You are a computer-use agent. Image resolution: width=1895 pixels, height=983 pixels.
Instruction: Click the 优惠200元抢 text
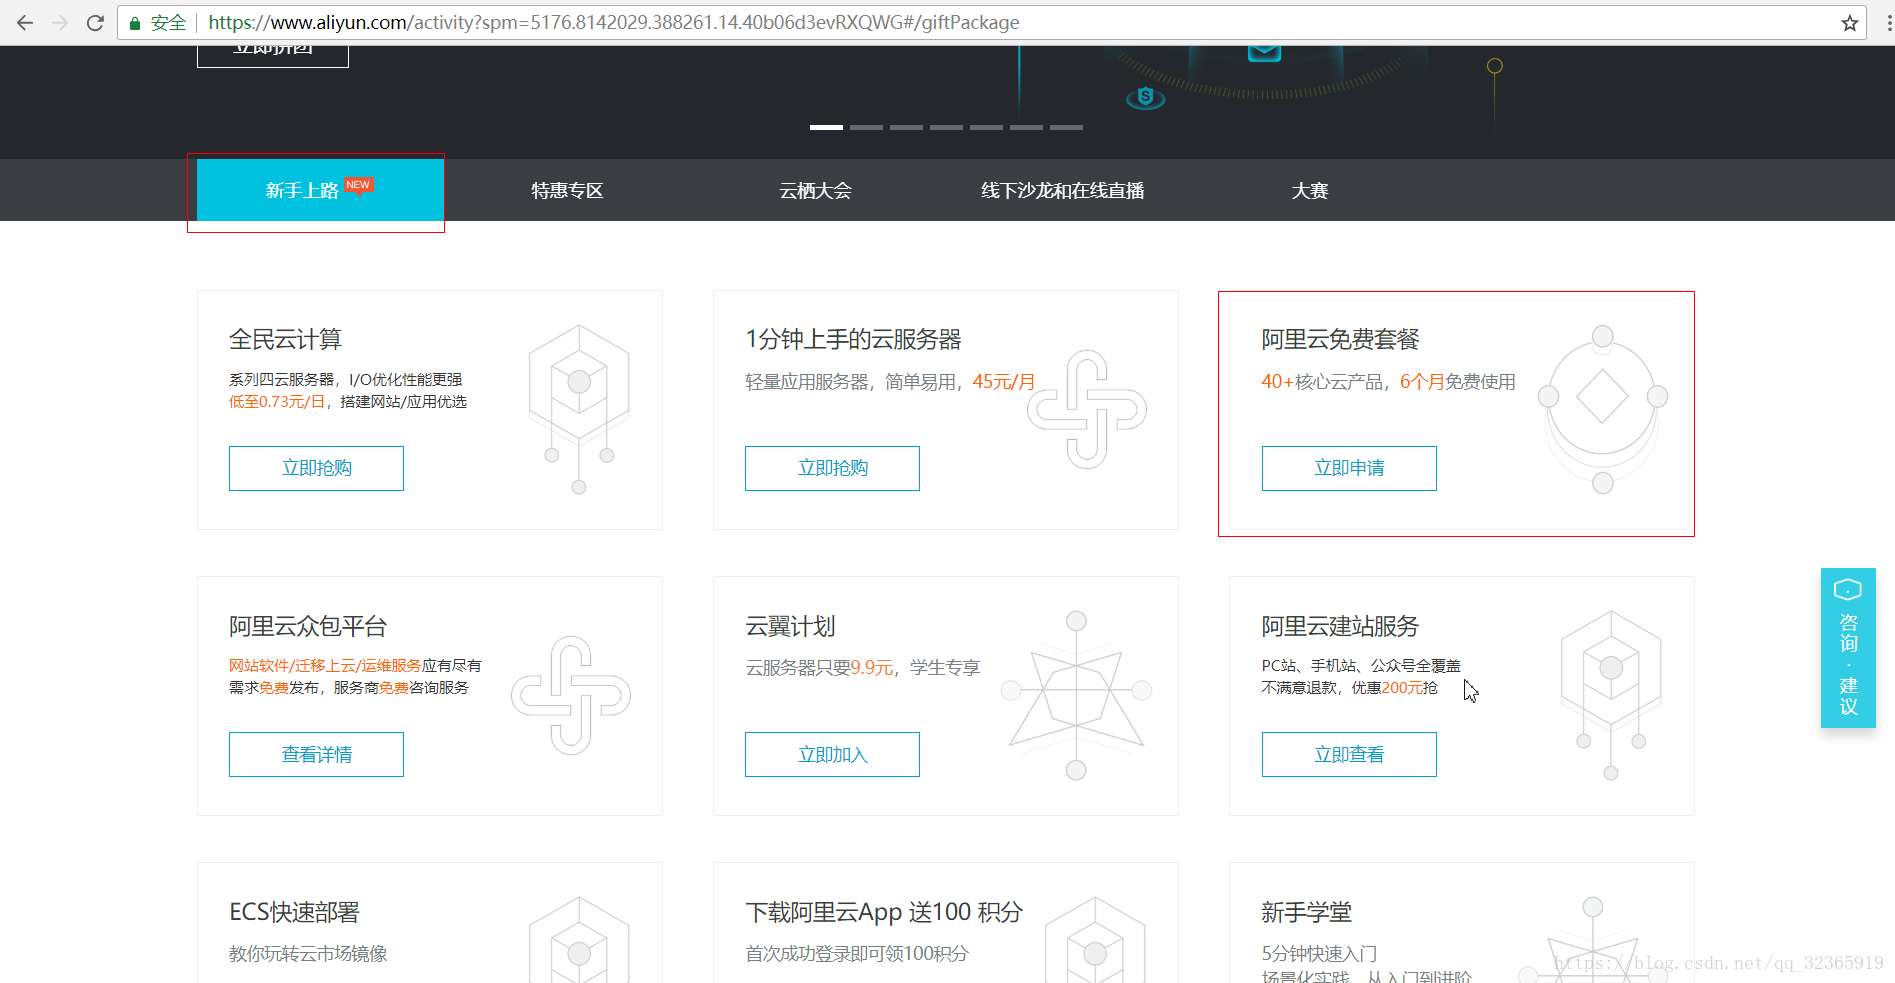click(1394, 688)
